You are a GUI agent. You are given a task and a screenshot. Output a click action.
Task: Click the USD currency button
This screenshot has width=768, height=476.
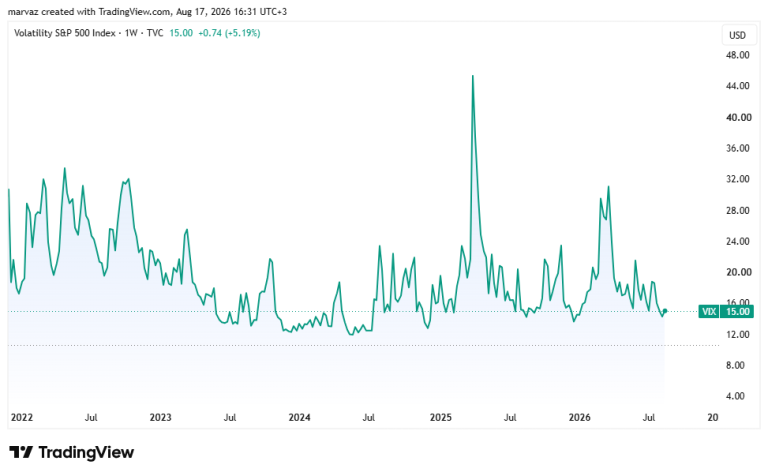coord(737,35)
